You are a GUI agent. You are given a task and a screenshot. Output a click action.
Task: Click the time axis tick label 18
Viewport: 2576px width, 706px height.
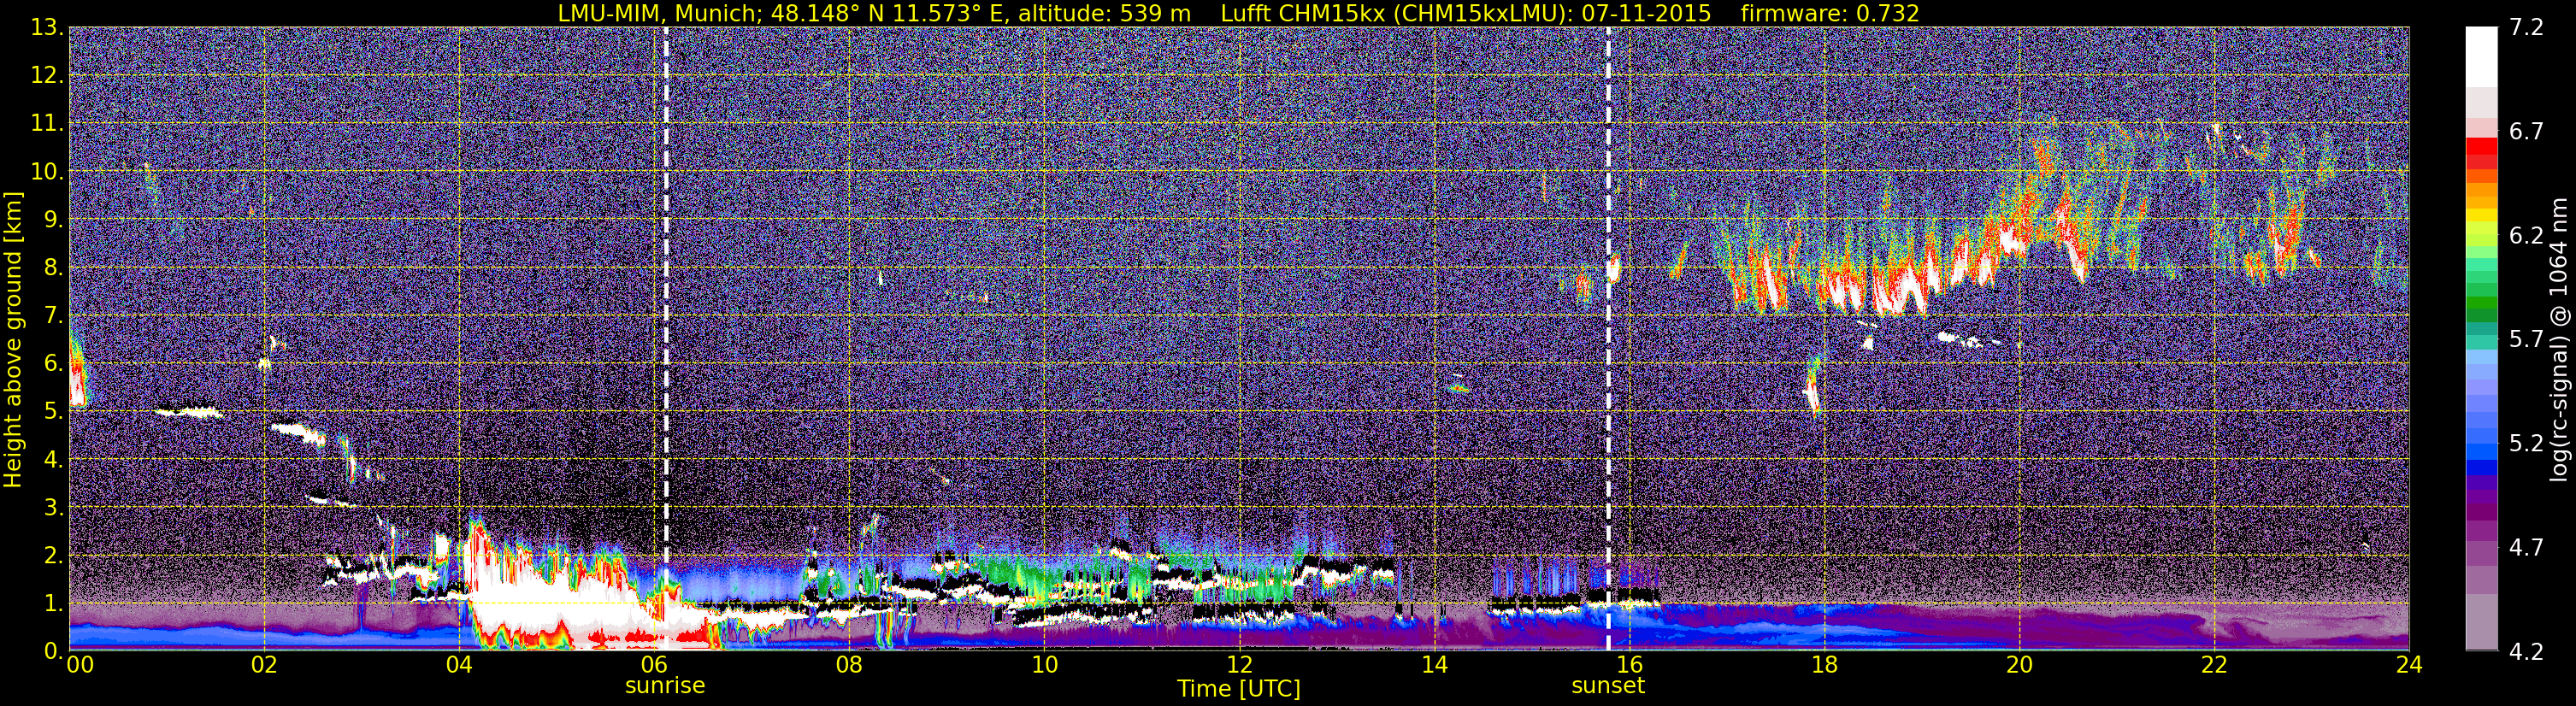coord(1824,665)
